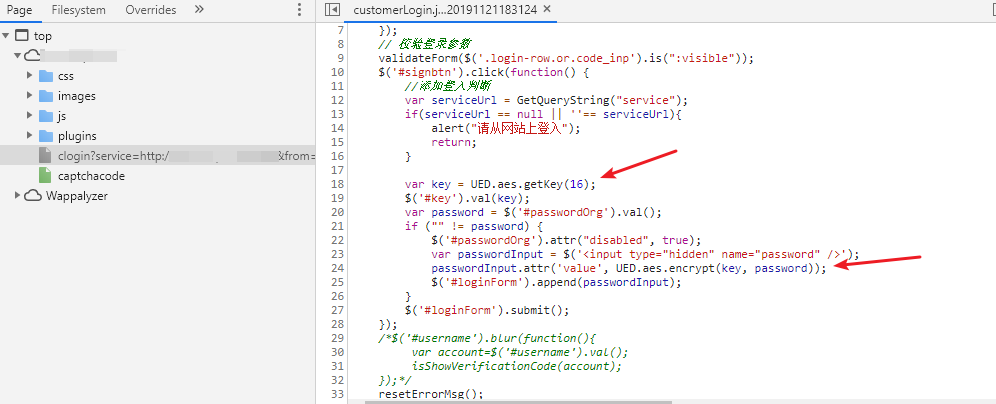The image size is (996, 404).
Task: Set breakpoint on line number 12
Action: (x=338, y=100)
